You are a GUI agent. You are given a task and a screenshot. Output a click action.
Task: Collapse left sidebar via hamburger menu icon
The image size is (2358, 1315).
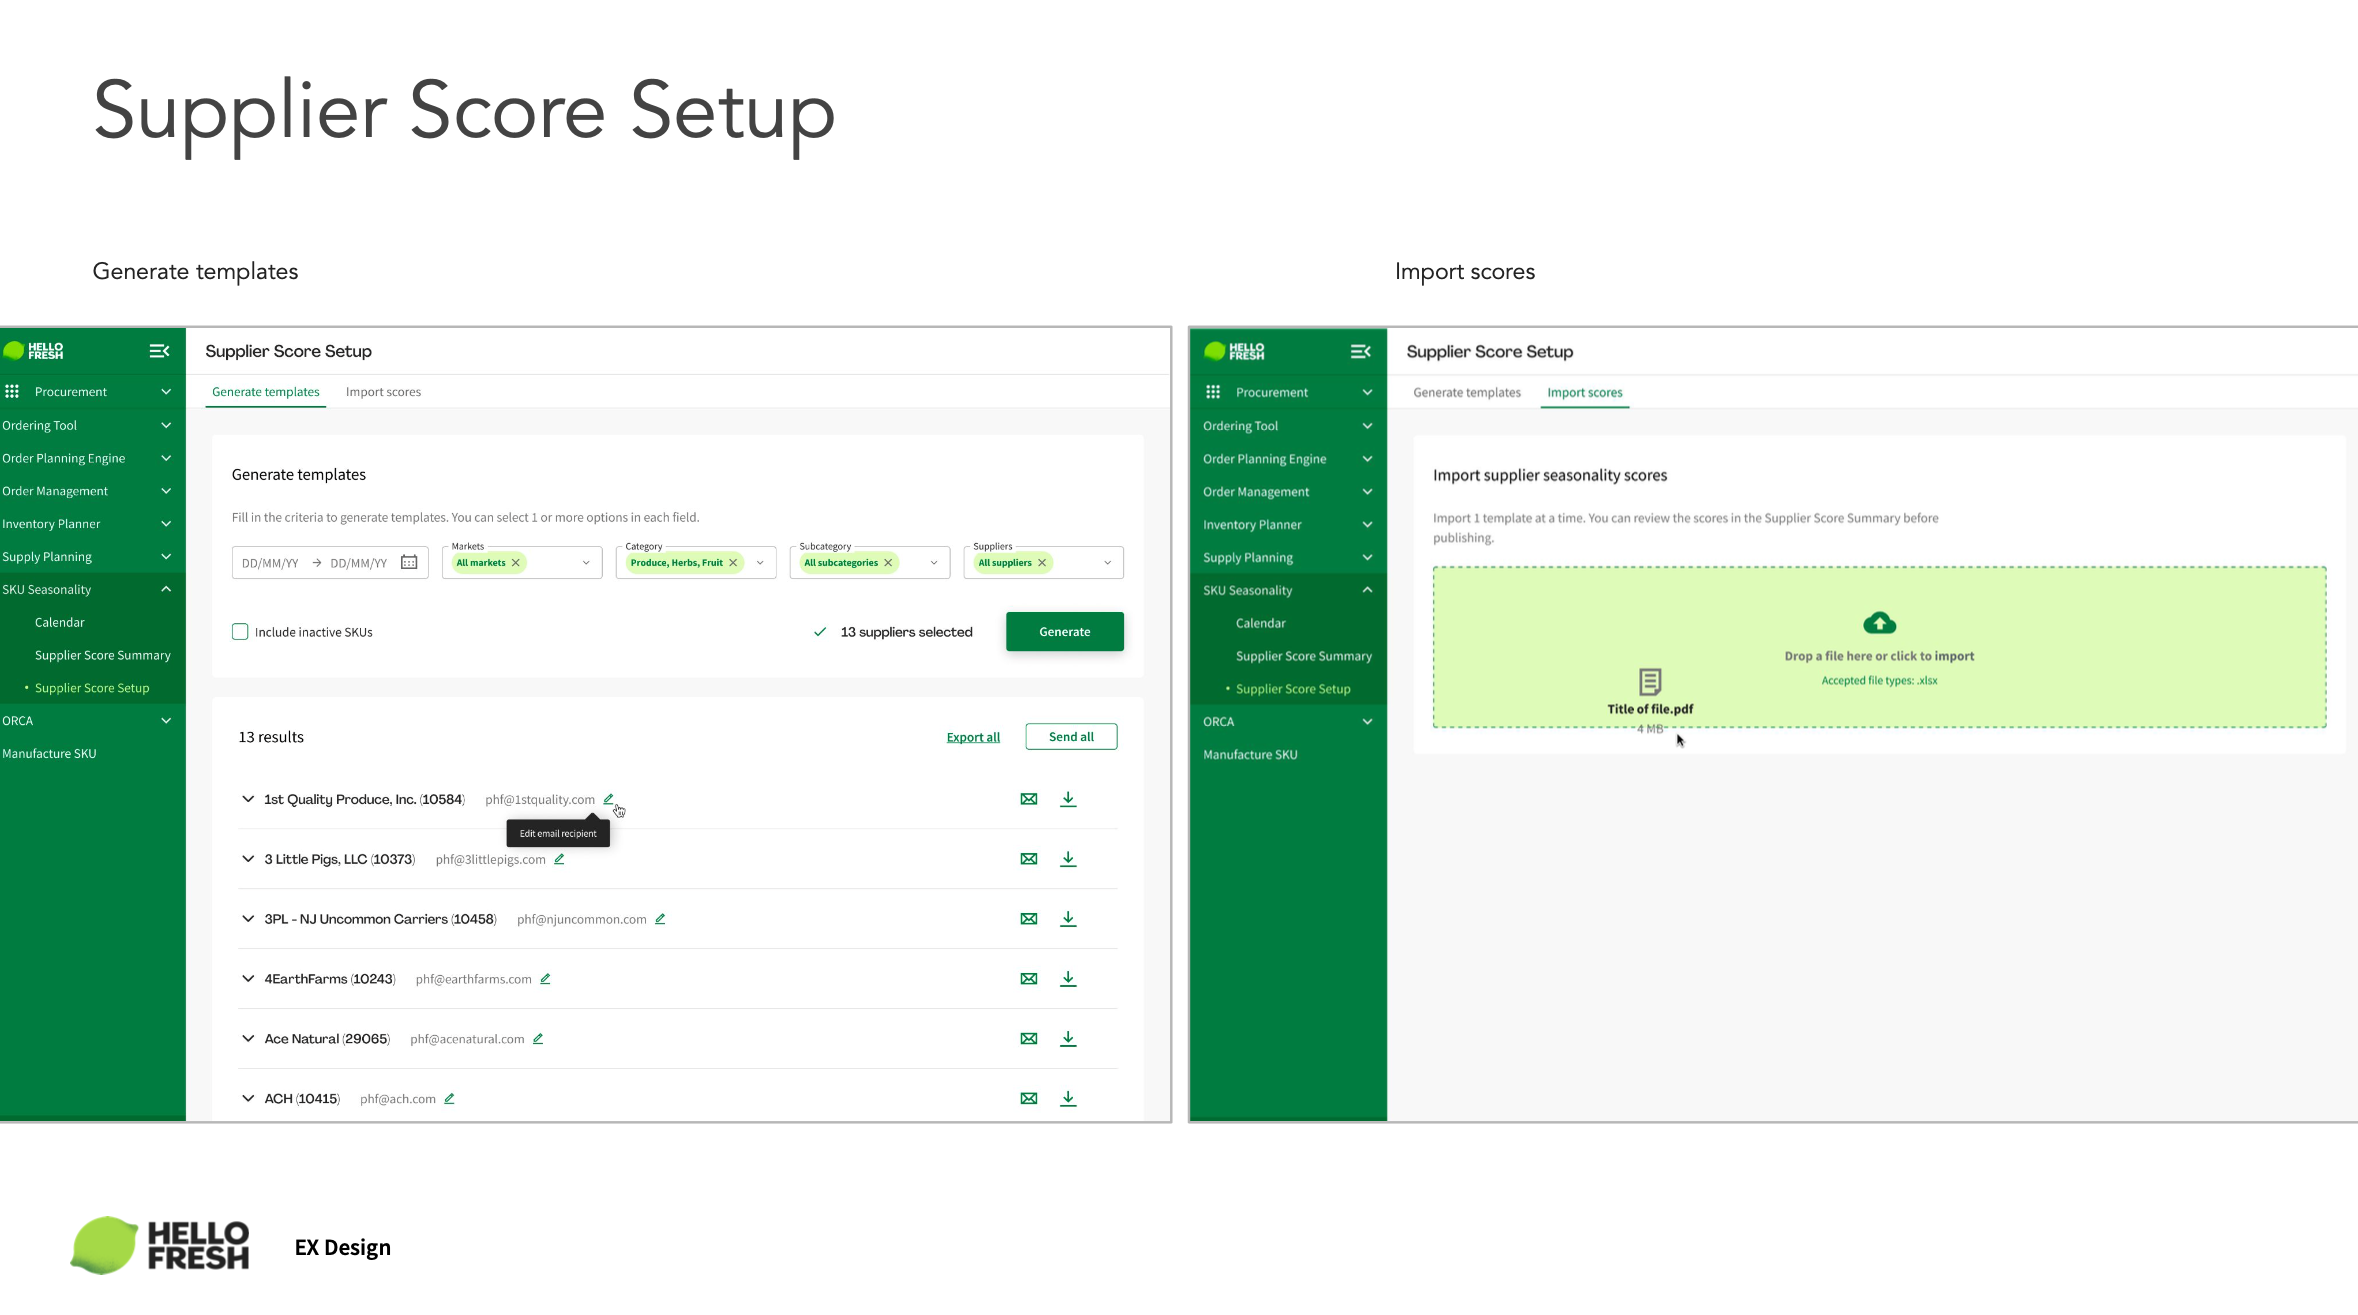tap(159, 351)
